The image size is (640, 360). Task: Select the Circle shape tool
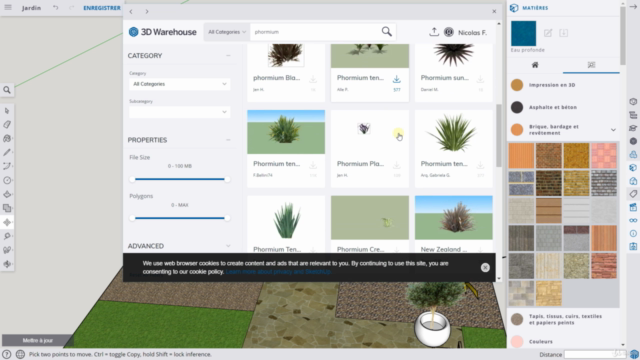tap(7, 180)
